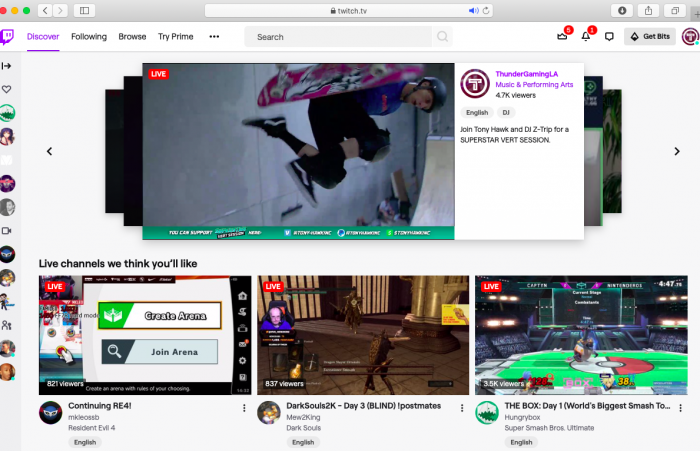The height and width of the screenshot is (451, 700).
Task: Click the heart followed channels icon
Action: [7, 89]
